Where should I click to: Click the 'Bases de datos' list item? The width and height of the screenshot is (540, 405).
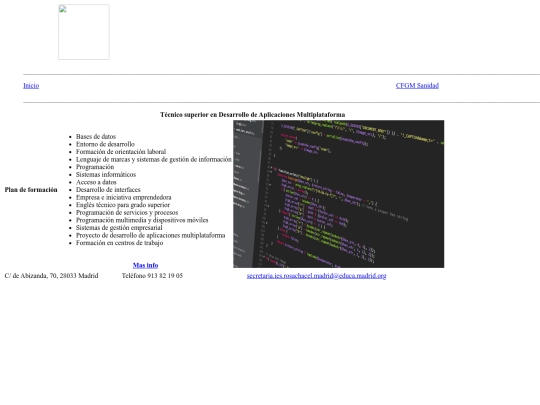96,136
